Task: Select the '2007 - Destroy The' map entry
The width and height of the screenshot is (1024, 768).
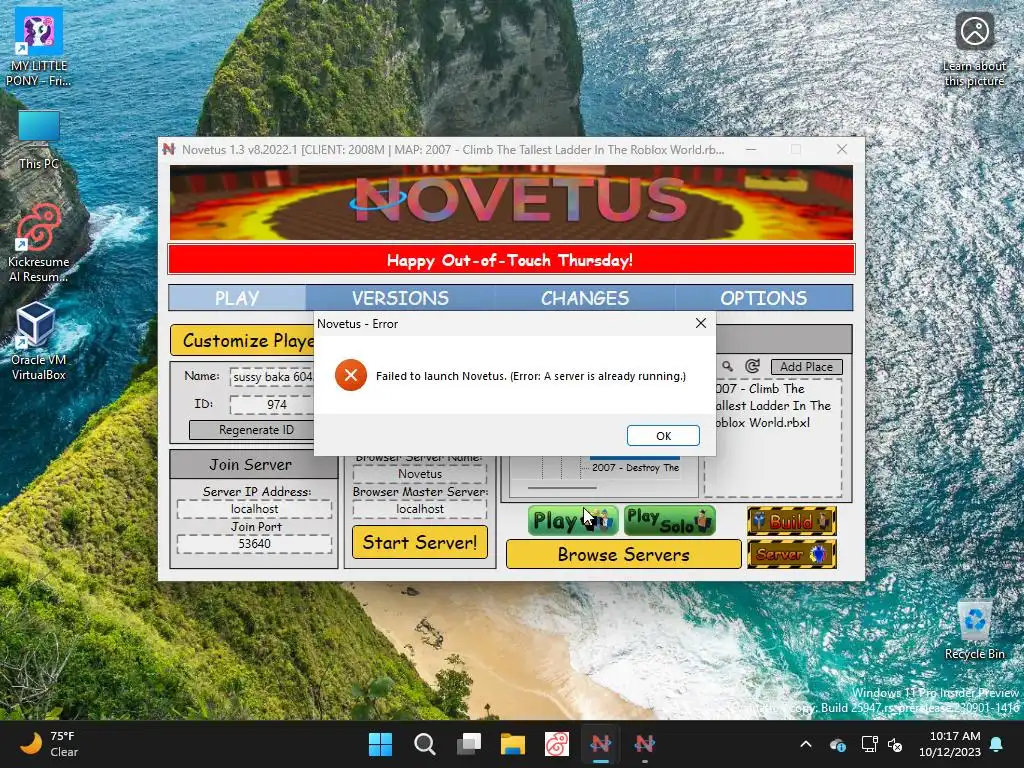Action: [635, 468]
